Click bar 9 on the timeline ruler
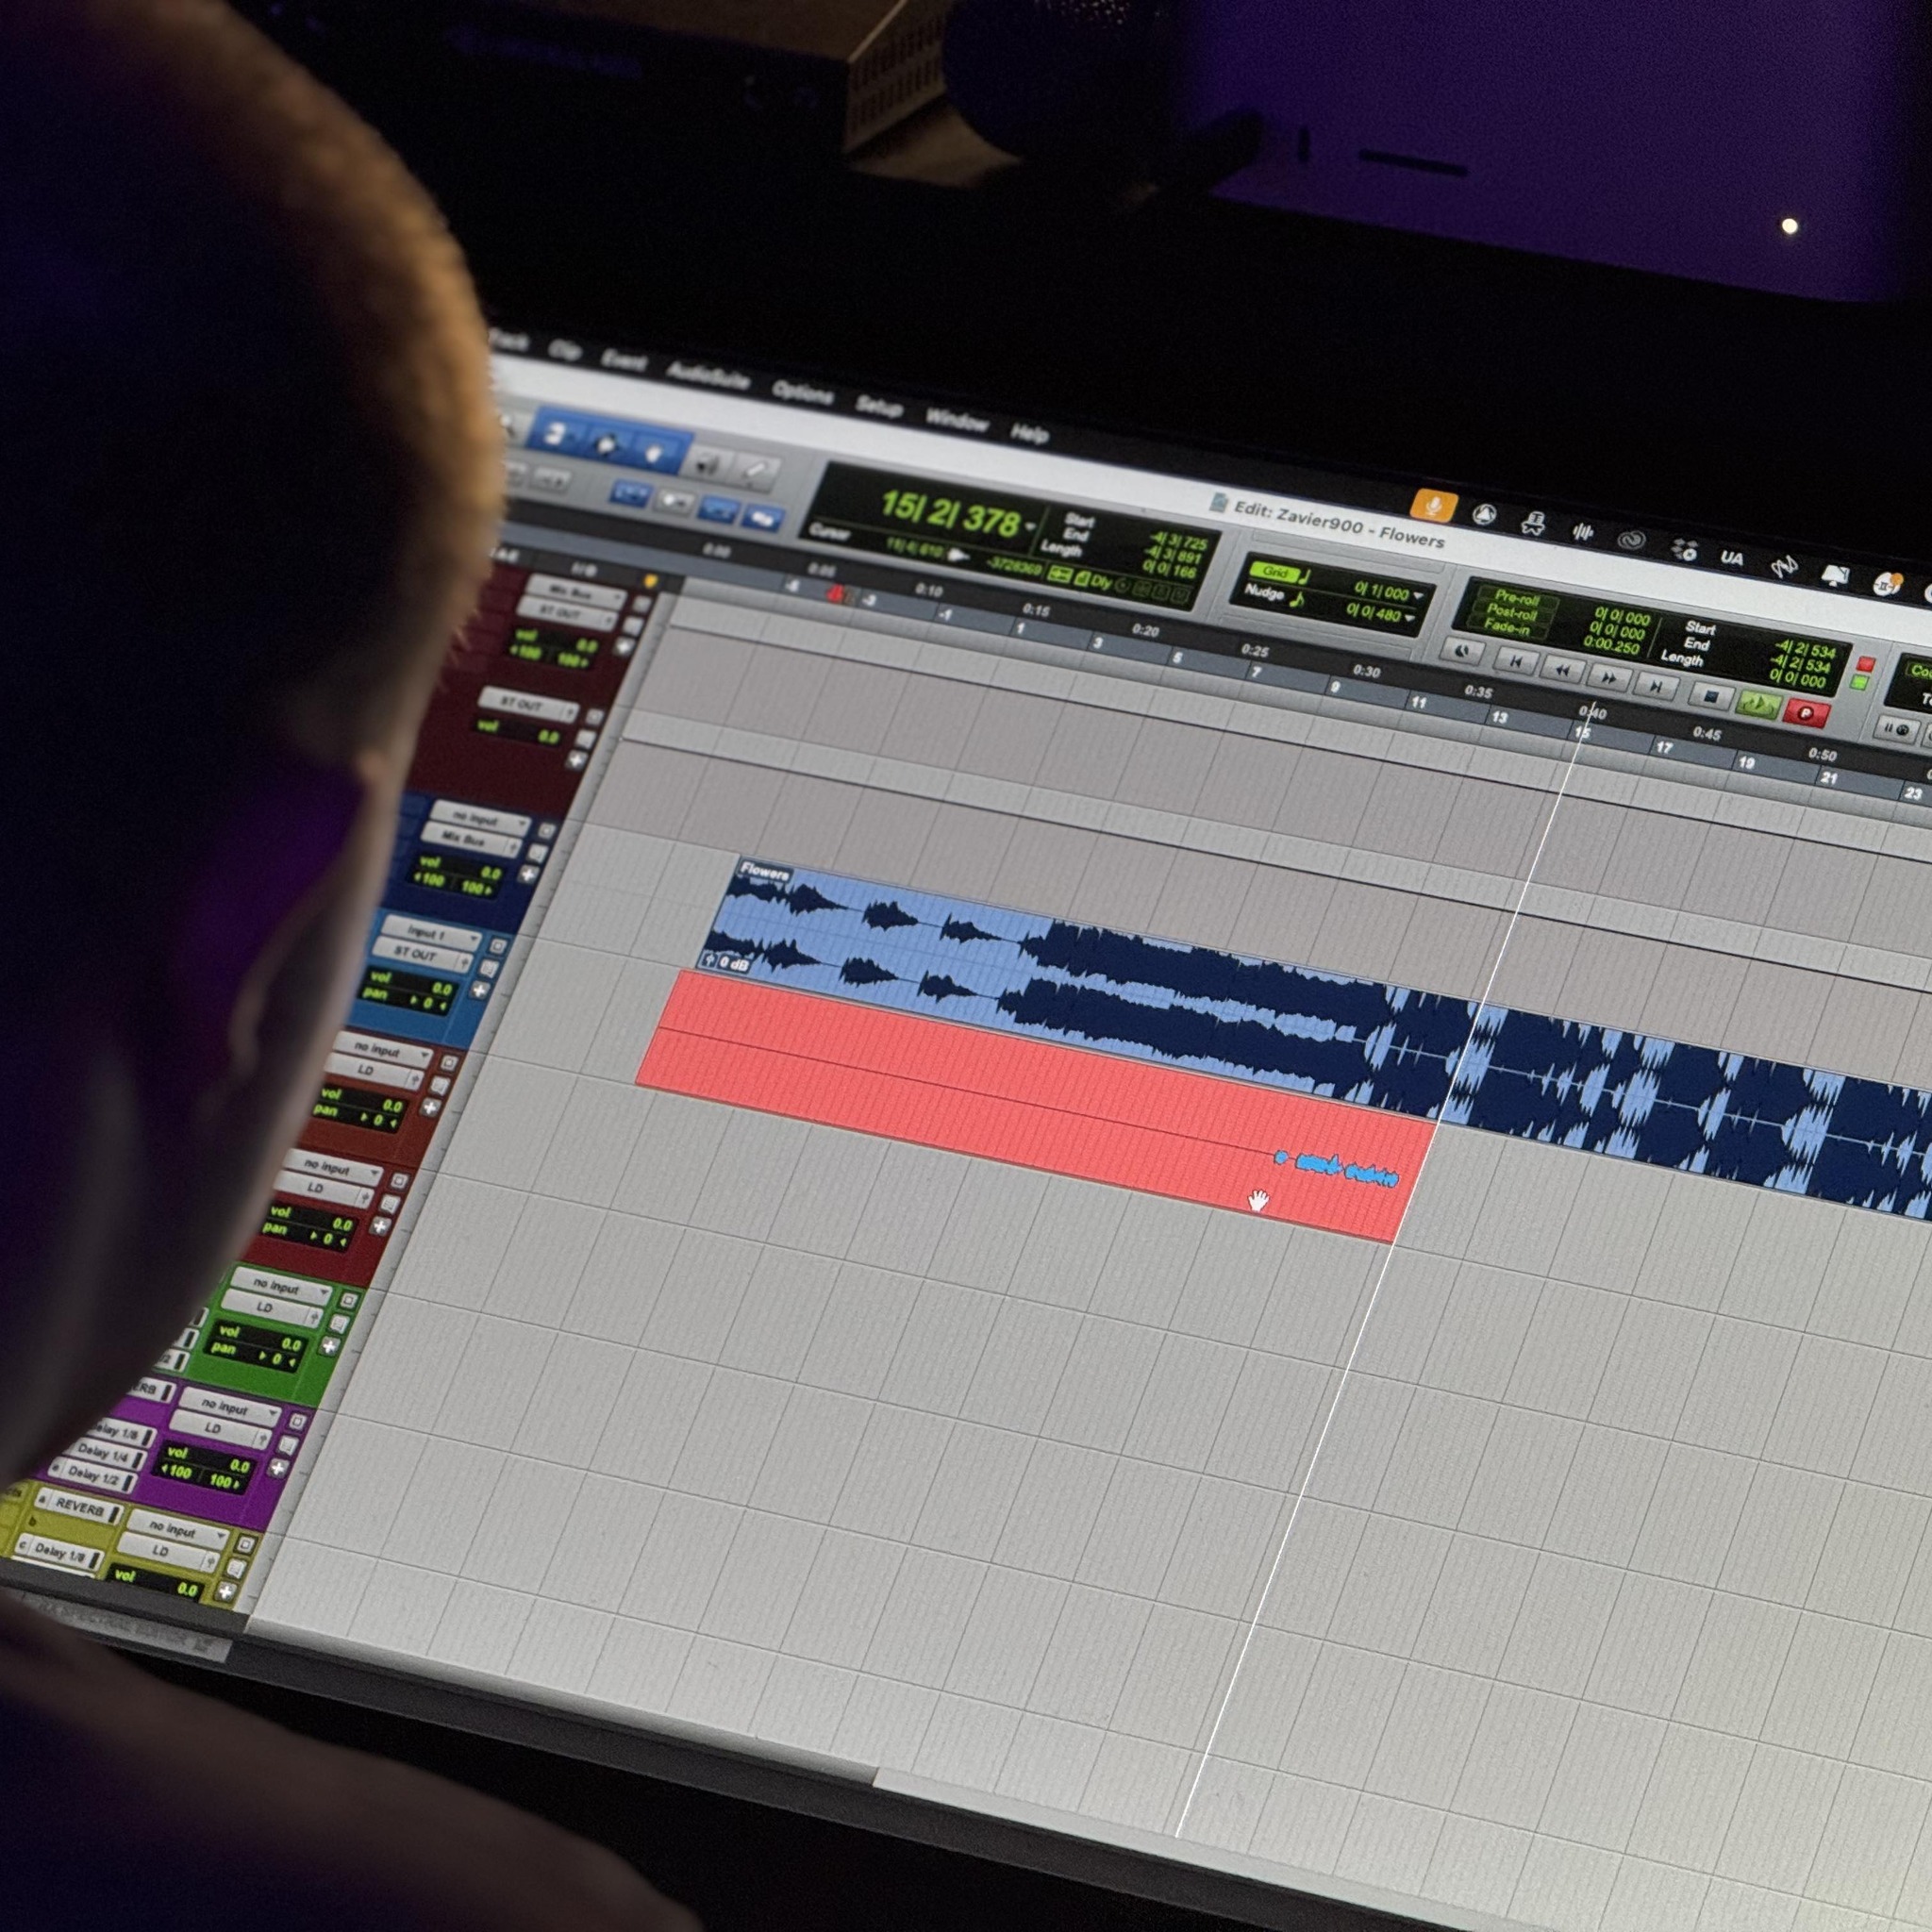Viewport: 1932px width, 1932px height. pyautogui.click(x=1334, y=687)
